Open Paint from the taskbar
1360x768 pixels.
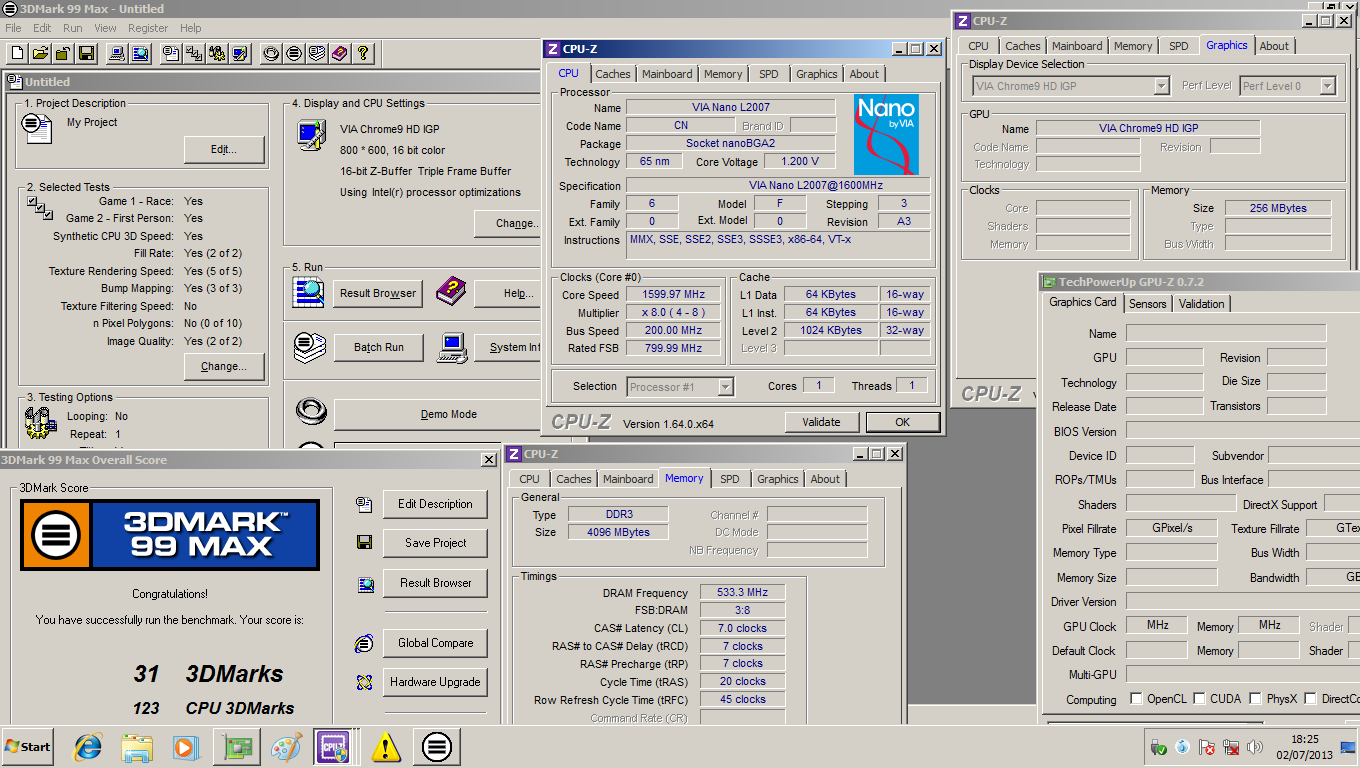287,747
